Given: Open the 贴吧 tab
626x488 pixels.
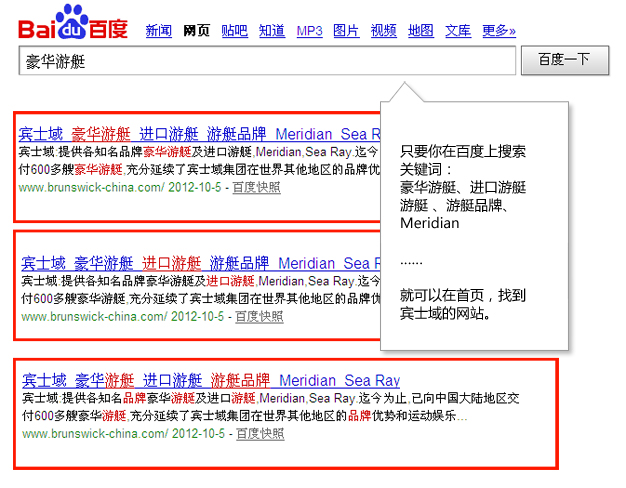Looking at the screenshot, I should pos(234,31).
